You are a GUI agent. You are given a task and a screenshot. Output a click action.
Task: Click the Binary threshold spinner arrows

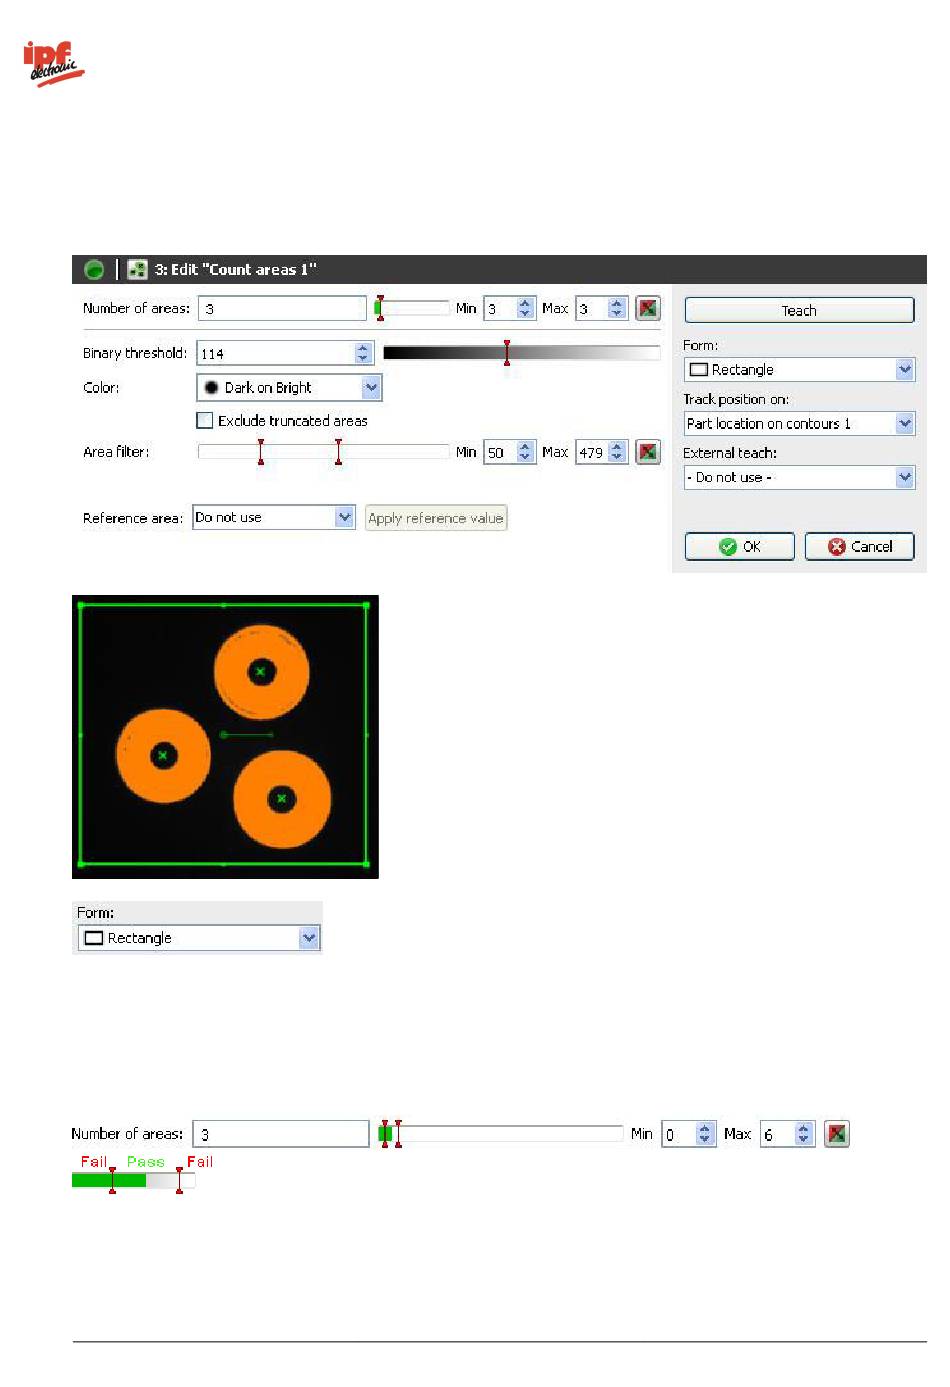point(364,353)
